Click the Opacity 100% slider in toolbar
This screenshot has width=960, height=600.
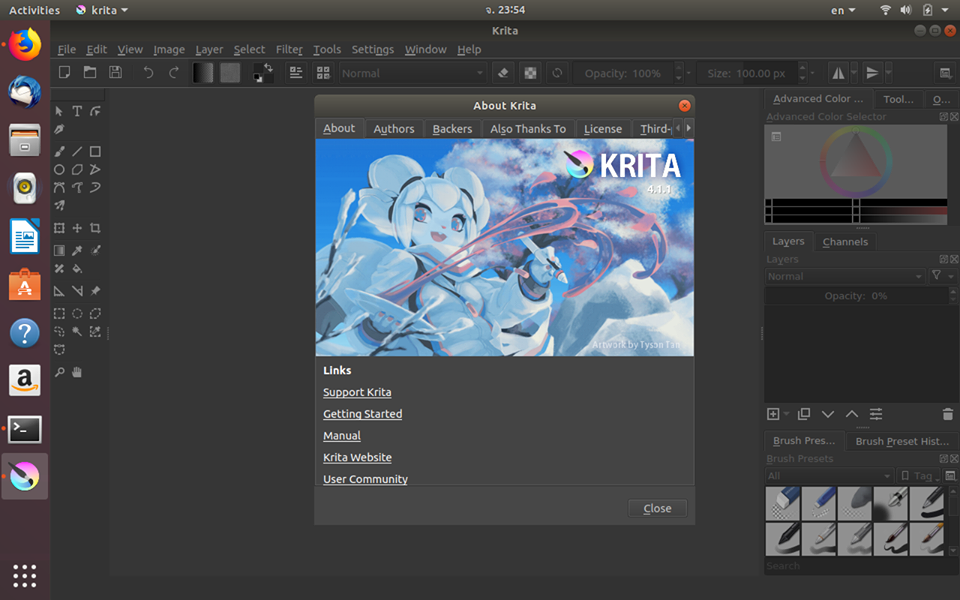pos(623,73)
